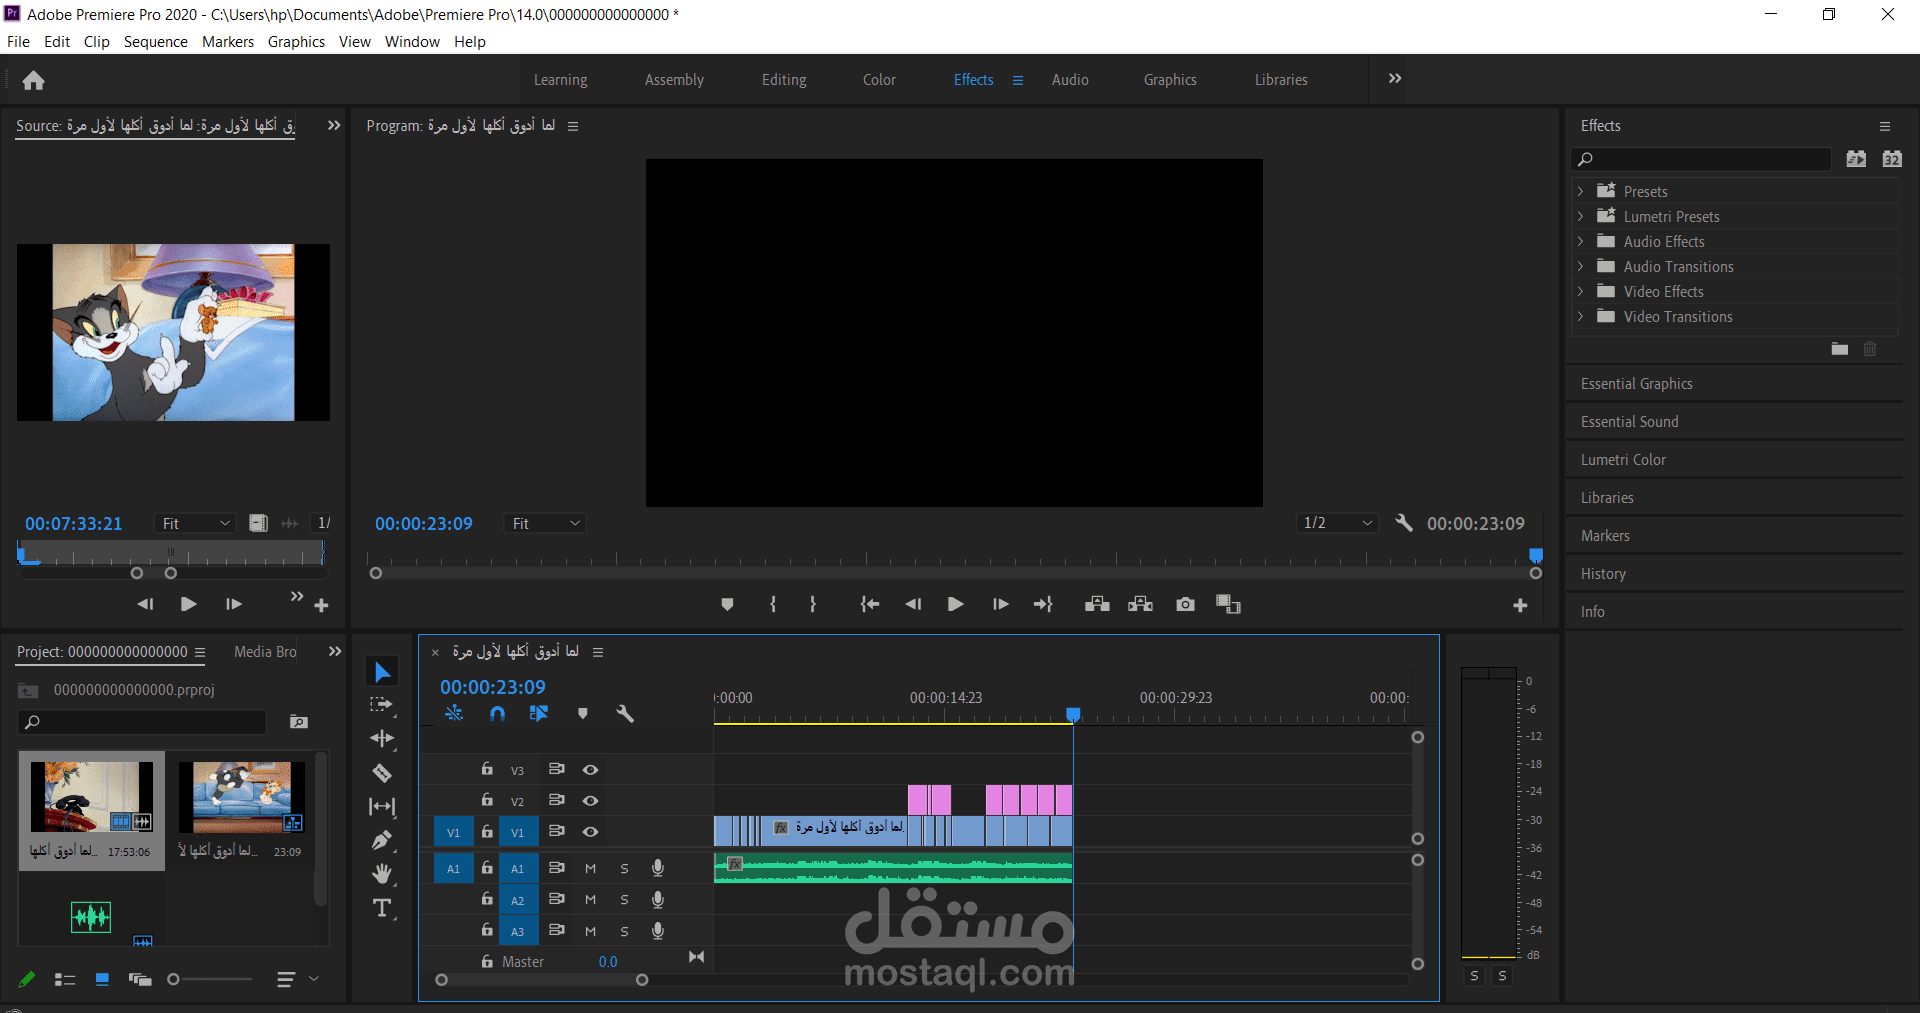Switch to the Audio workspace
Screen dimensions: 1920x1013
(1070, 80)
